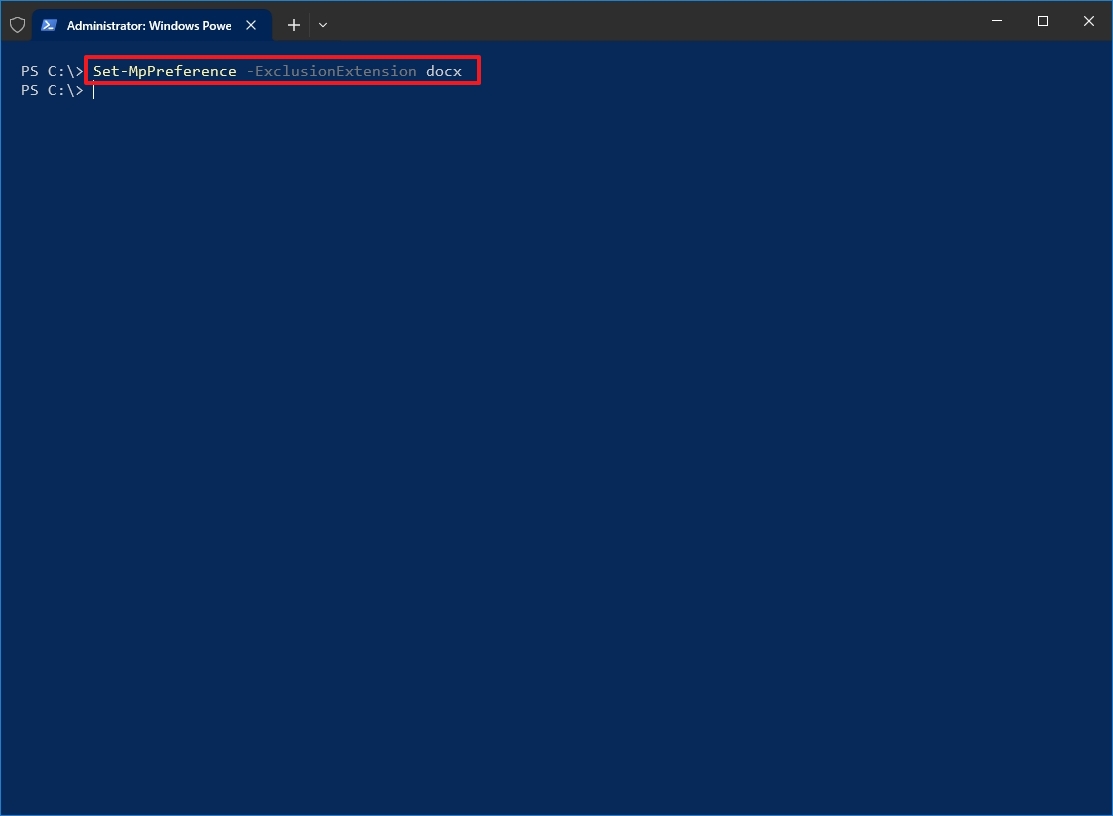This screenshot has width=1113, height=816.
Task: Click the administrator shield icon
Action: point(18,26)
